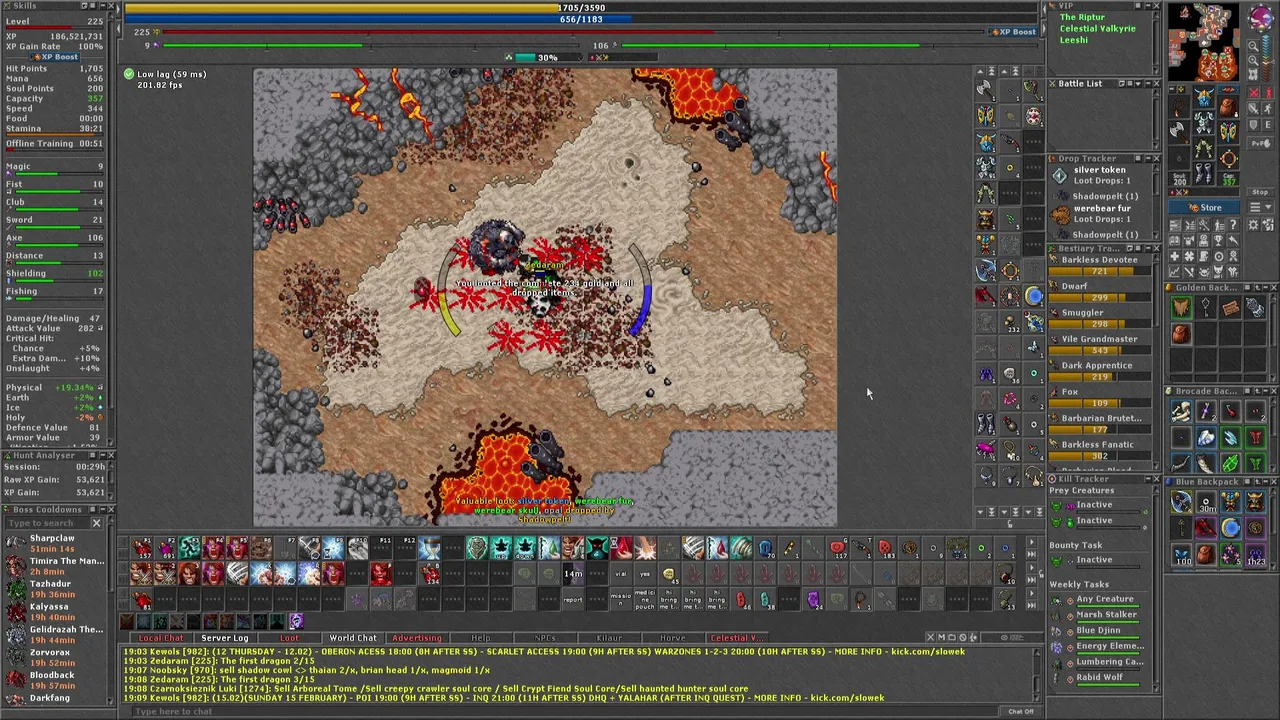The image size is (1280, 720).
Task: Clear the Boss Cooldowns search field
Action: pyautogui.click(x=97, y=523)
